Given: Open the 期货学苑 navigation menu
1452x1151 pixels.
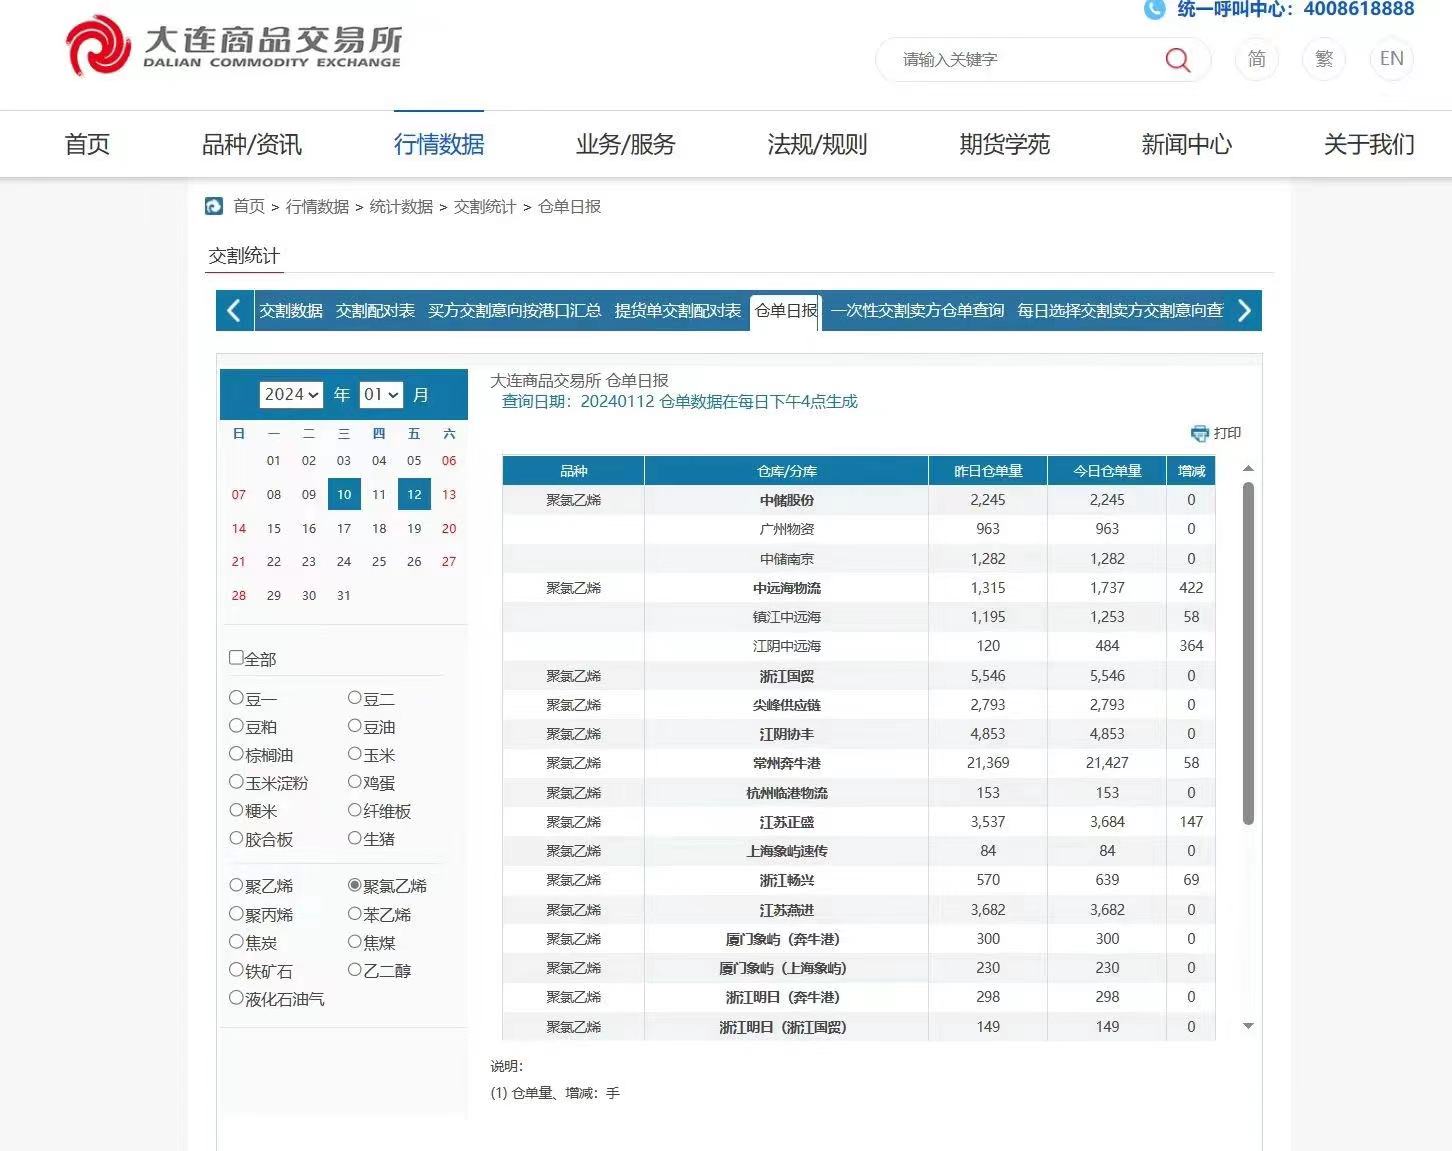Looking at the screenshot, I should pos(1005,144).
